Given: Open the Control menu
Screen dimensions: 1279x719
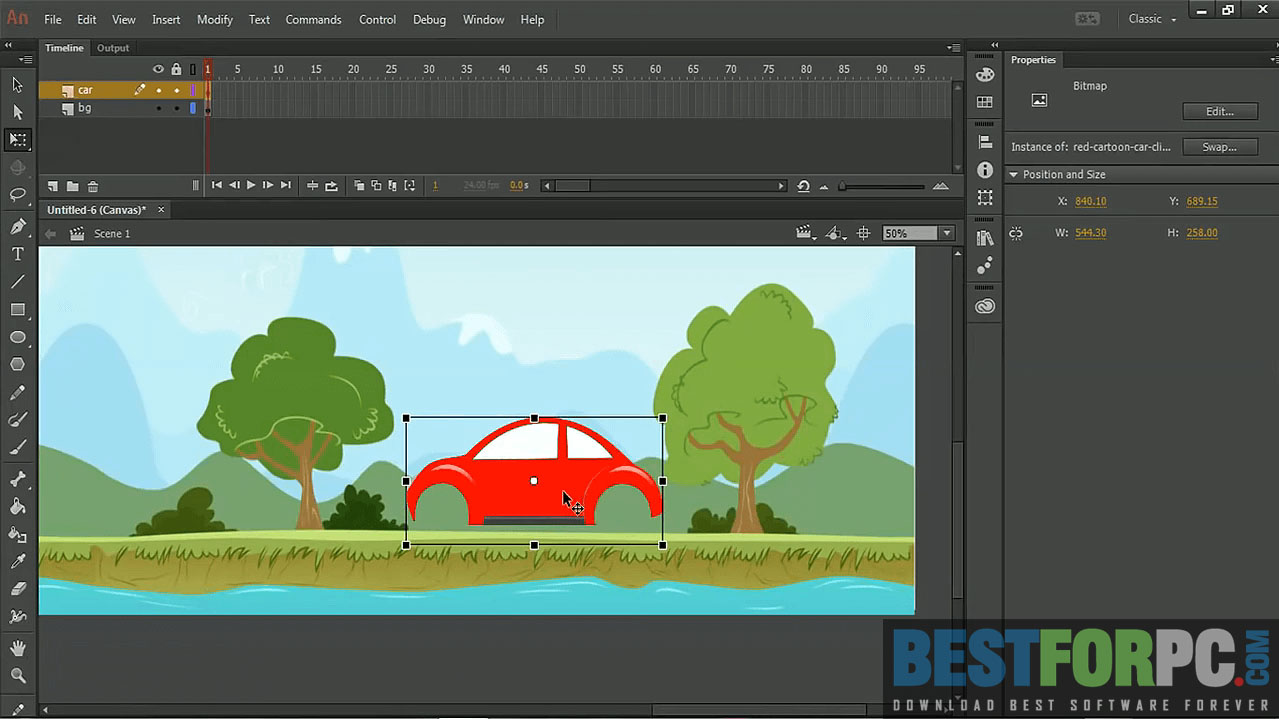Looking at the screenshot, I should (x=377, y=19).
